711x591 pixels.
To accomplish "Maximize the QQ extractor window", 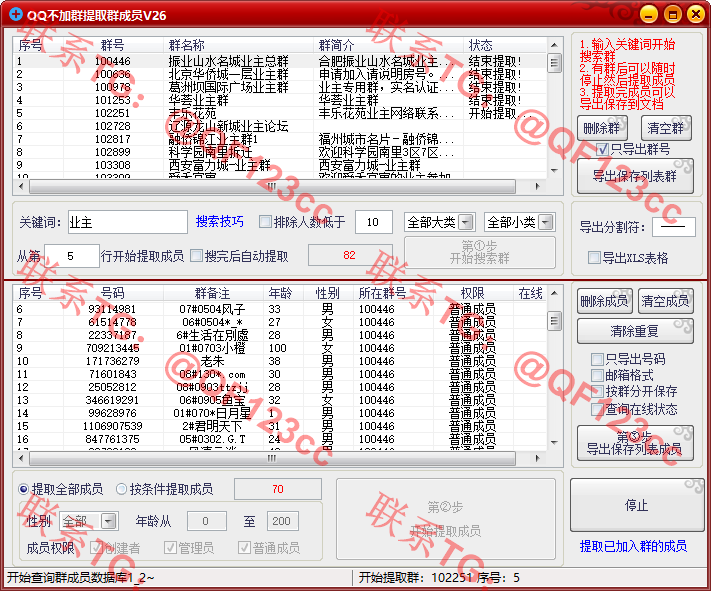I will pyautogui.click(x=672, y=14).
